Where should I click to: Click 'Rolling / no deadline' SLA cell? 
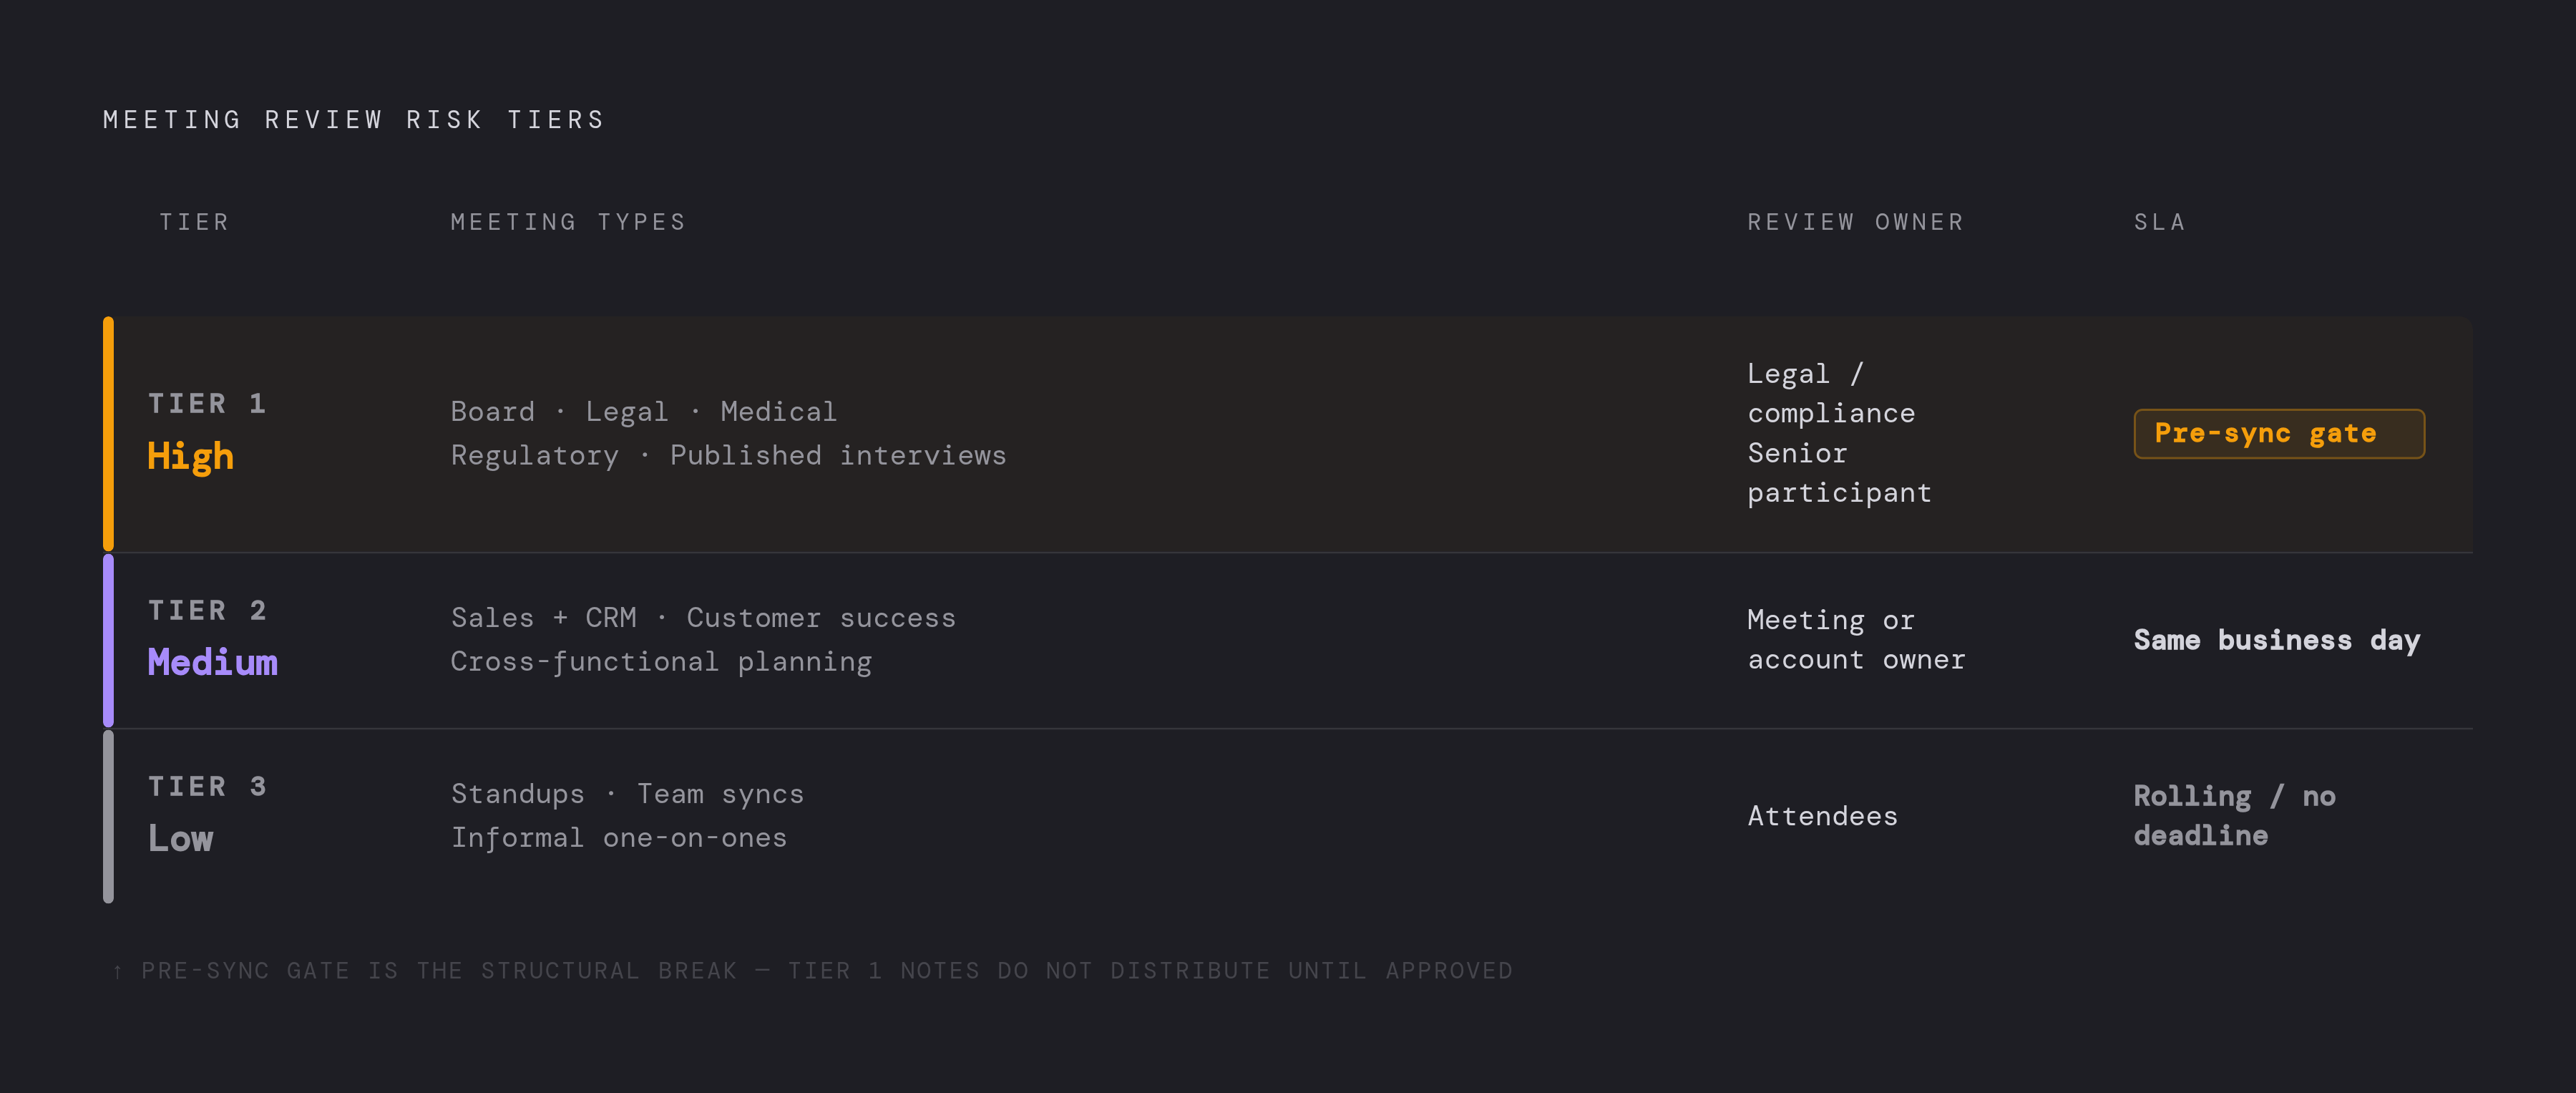(2234, 816)
